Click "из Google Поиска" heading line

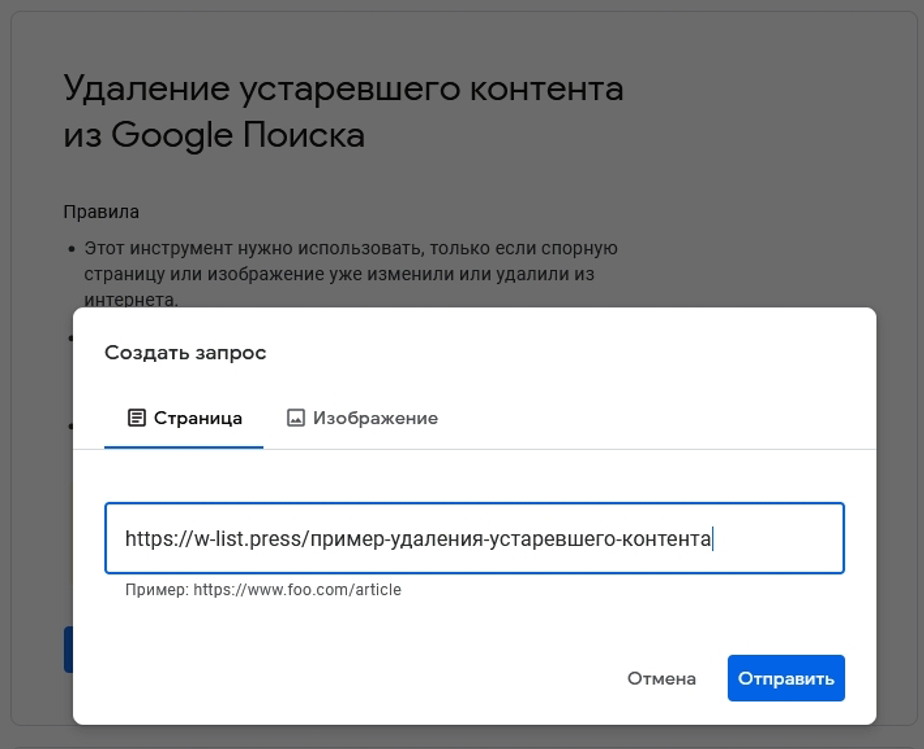coord(214,135)
